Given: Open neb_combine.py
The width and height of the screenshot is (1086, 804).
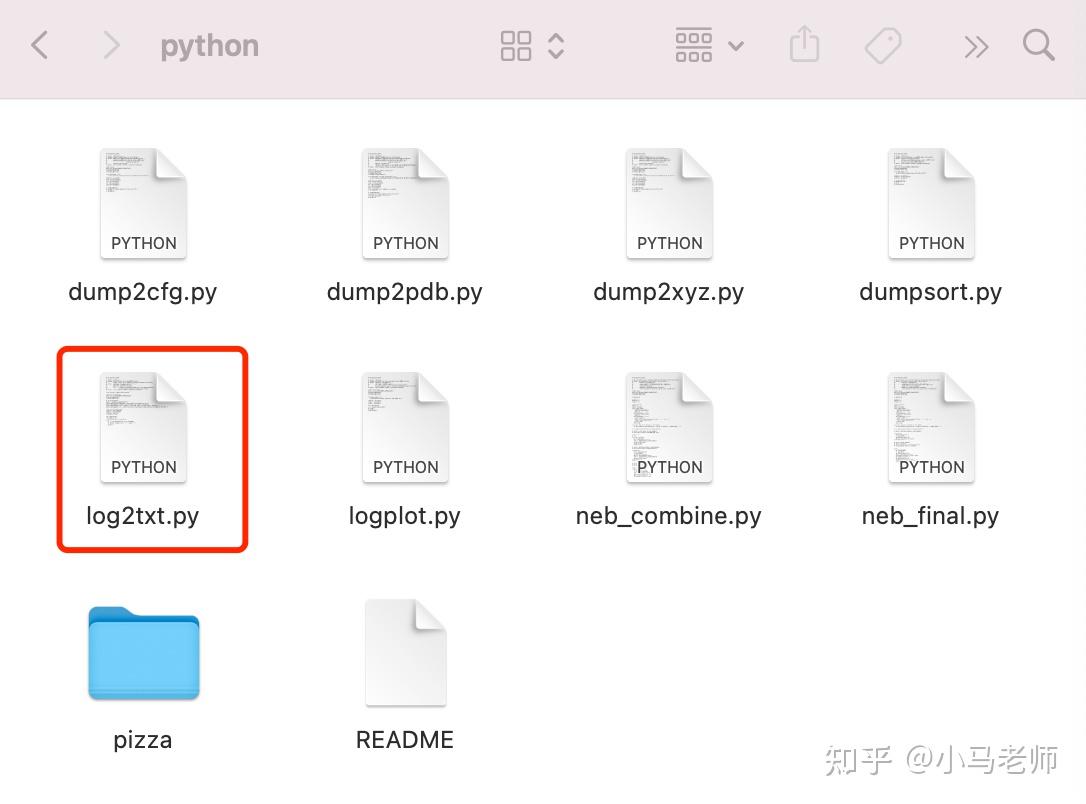Looking at the screenshot, I should tap(668, 426).
